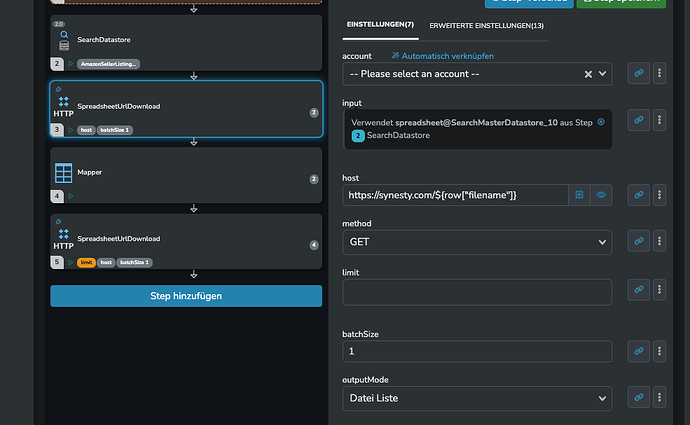Run step 4 Mapper play icon

[x=70, y=196]
